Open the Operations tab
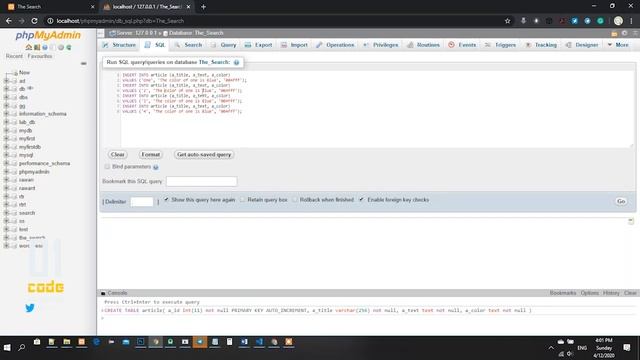The height and width of the screenshot is (360, 640). [x=335, y=45]
